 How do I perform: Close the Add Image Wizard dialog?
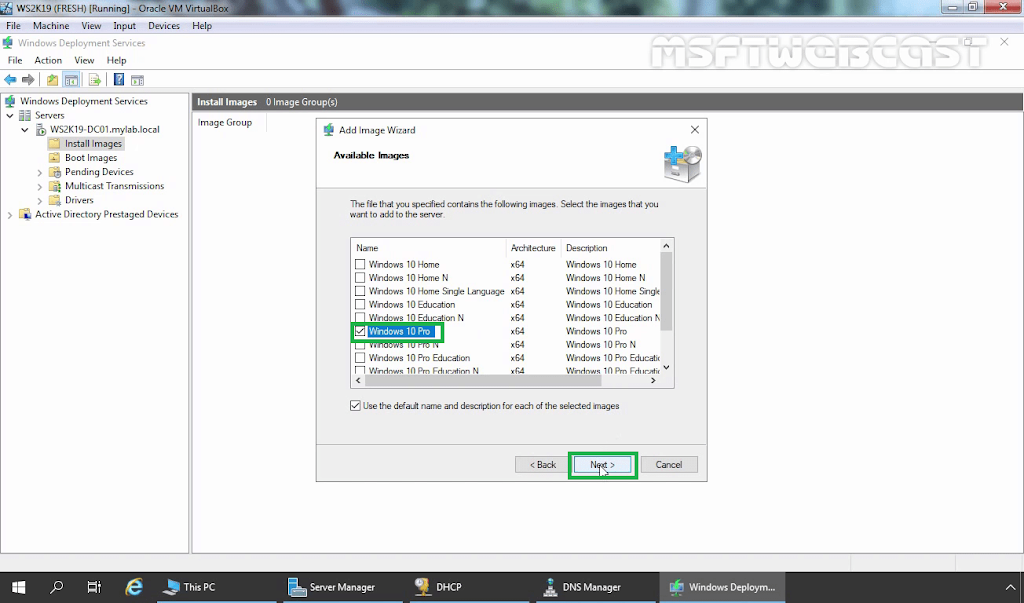(x=695, y=130)
